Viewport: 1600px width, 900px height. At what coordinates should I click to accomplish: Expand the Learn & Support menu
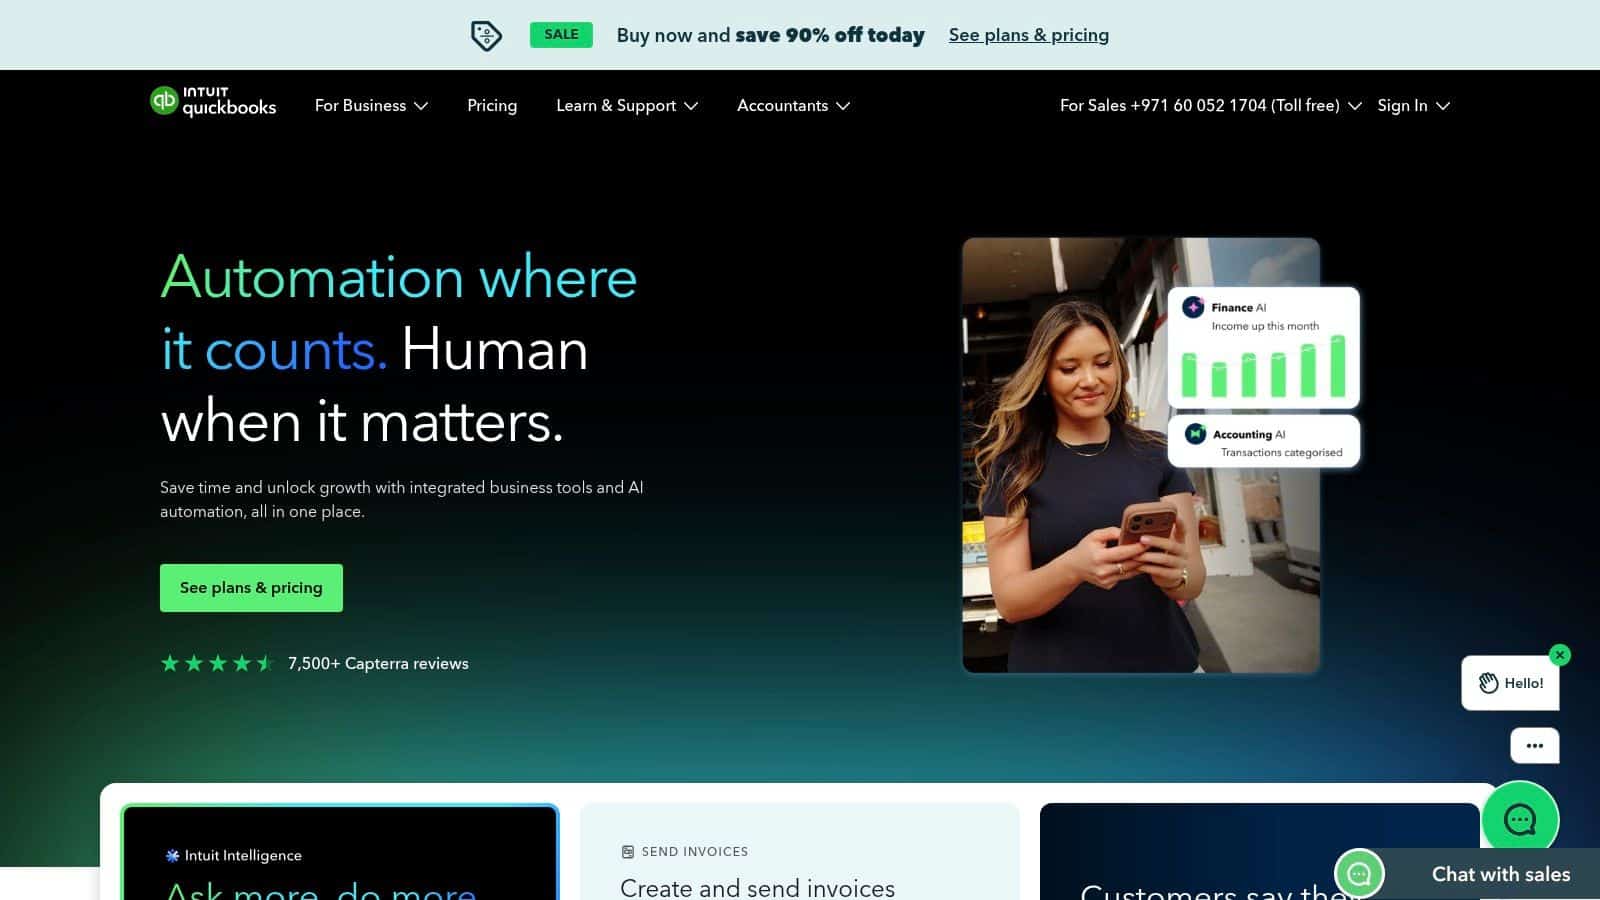pos(627,105)
